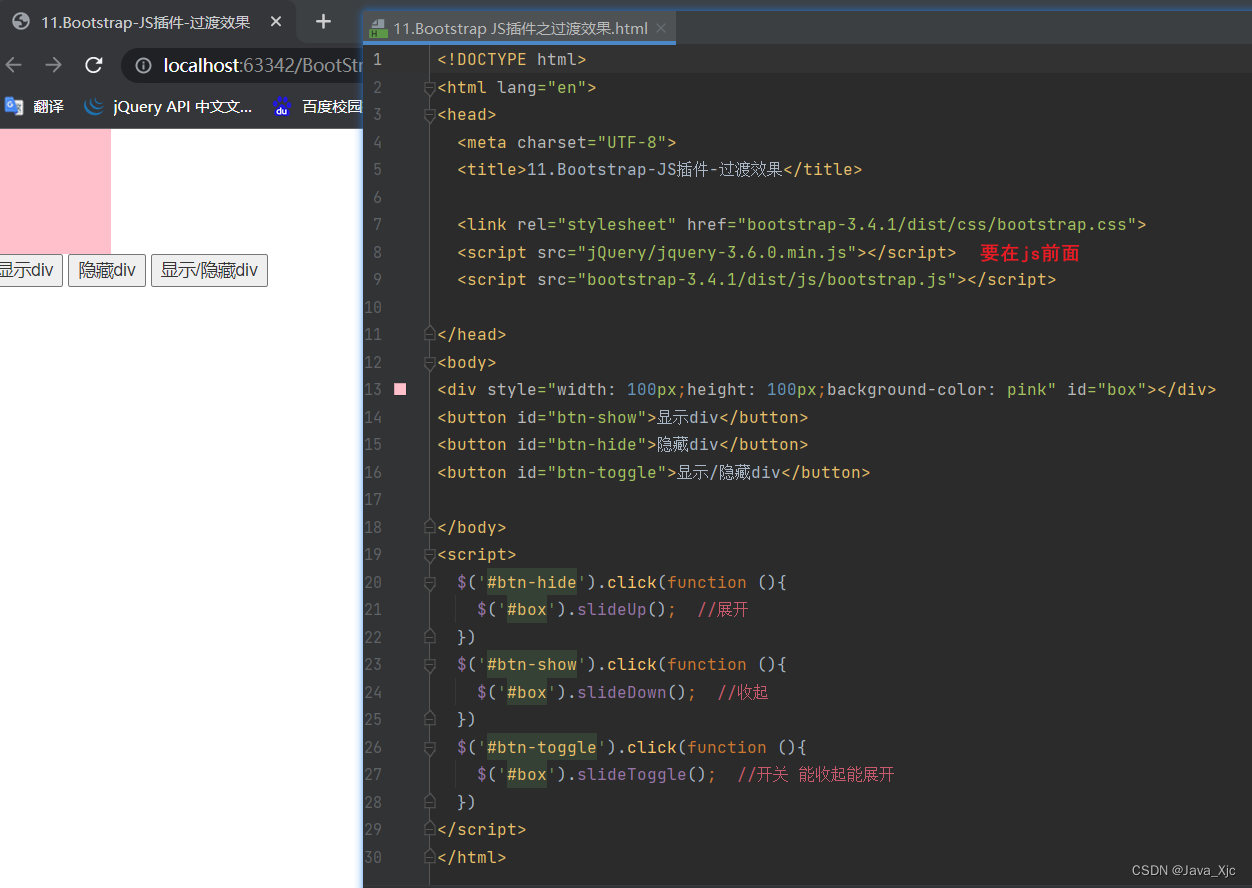Viewport: 1252px width, 888px height.
Task: Click the btn-show button code line
Action: [x=622, y=417]
